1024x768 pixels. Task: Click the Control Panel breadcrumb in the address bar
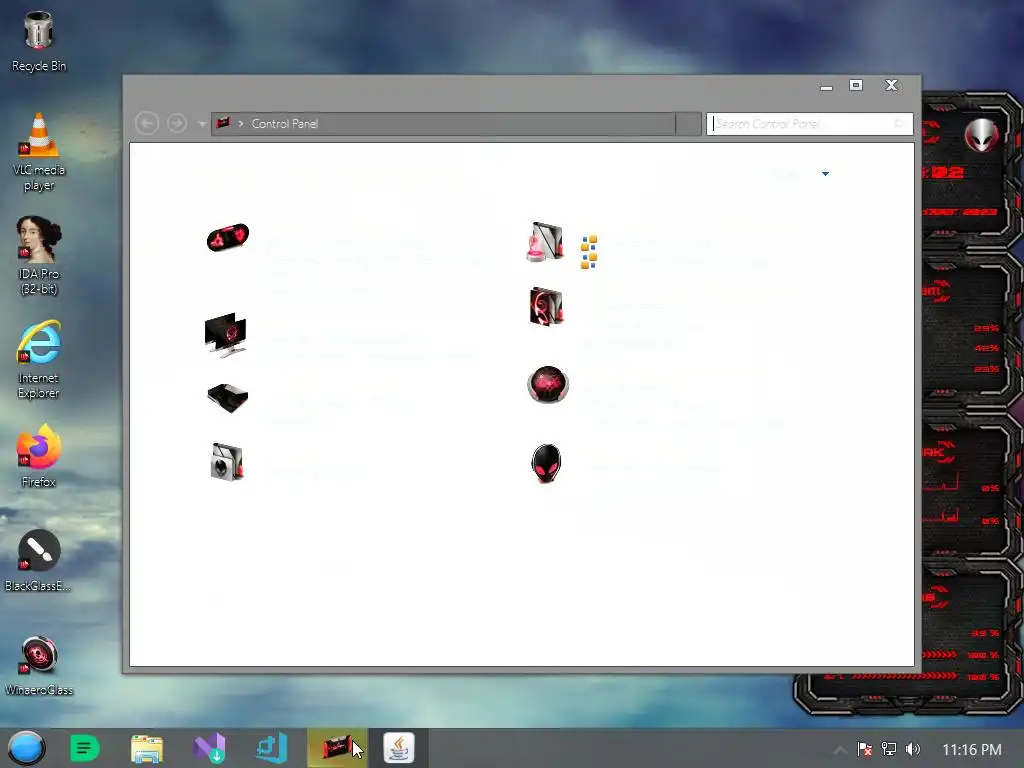[285, 123]
